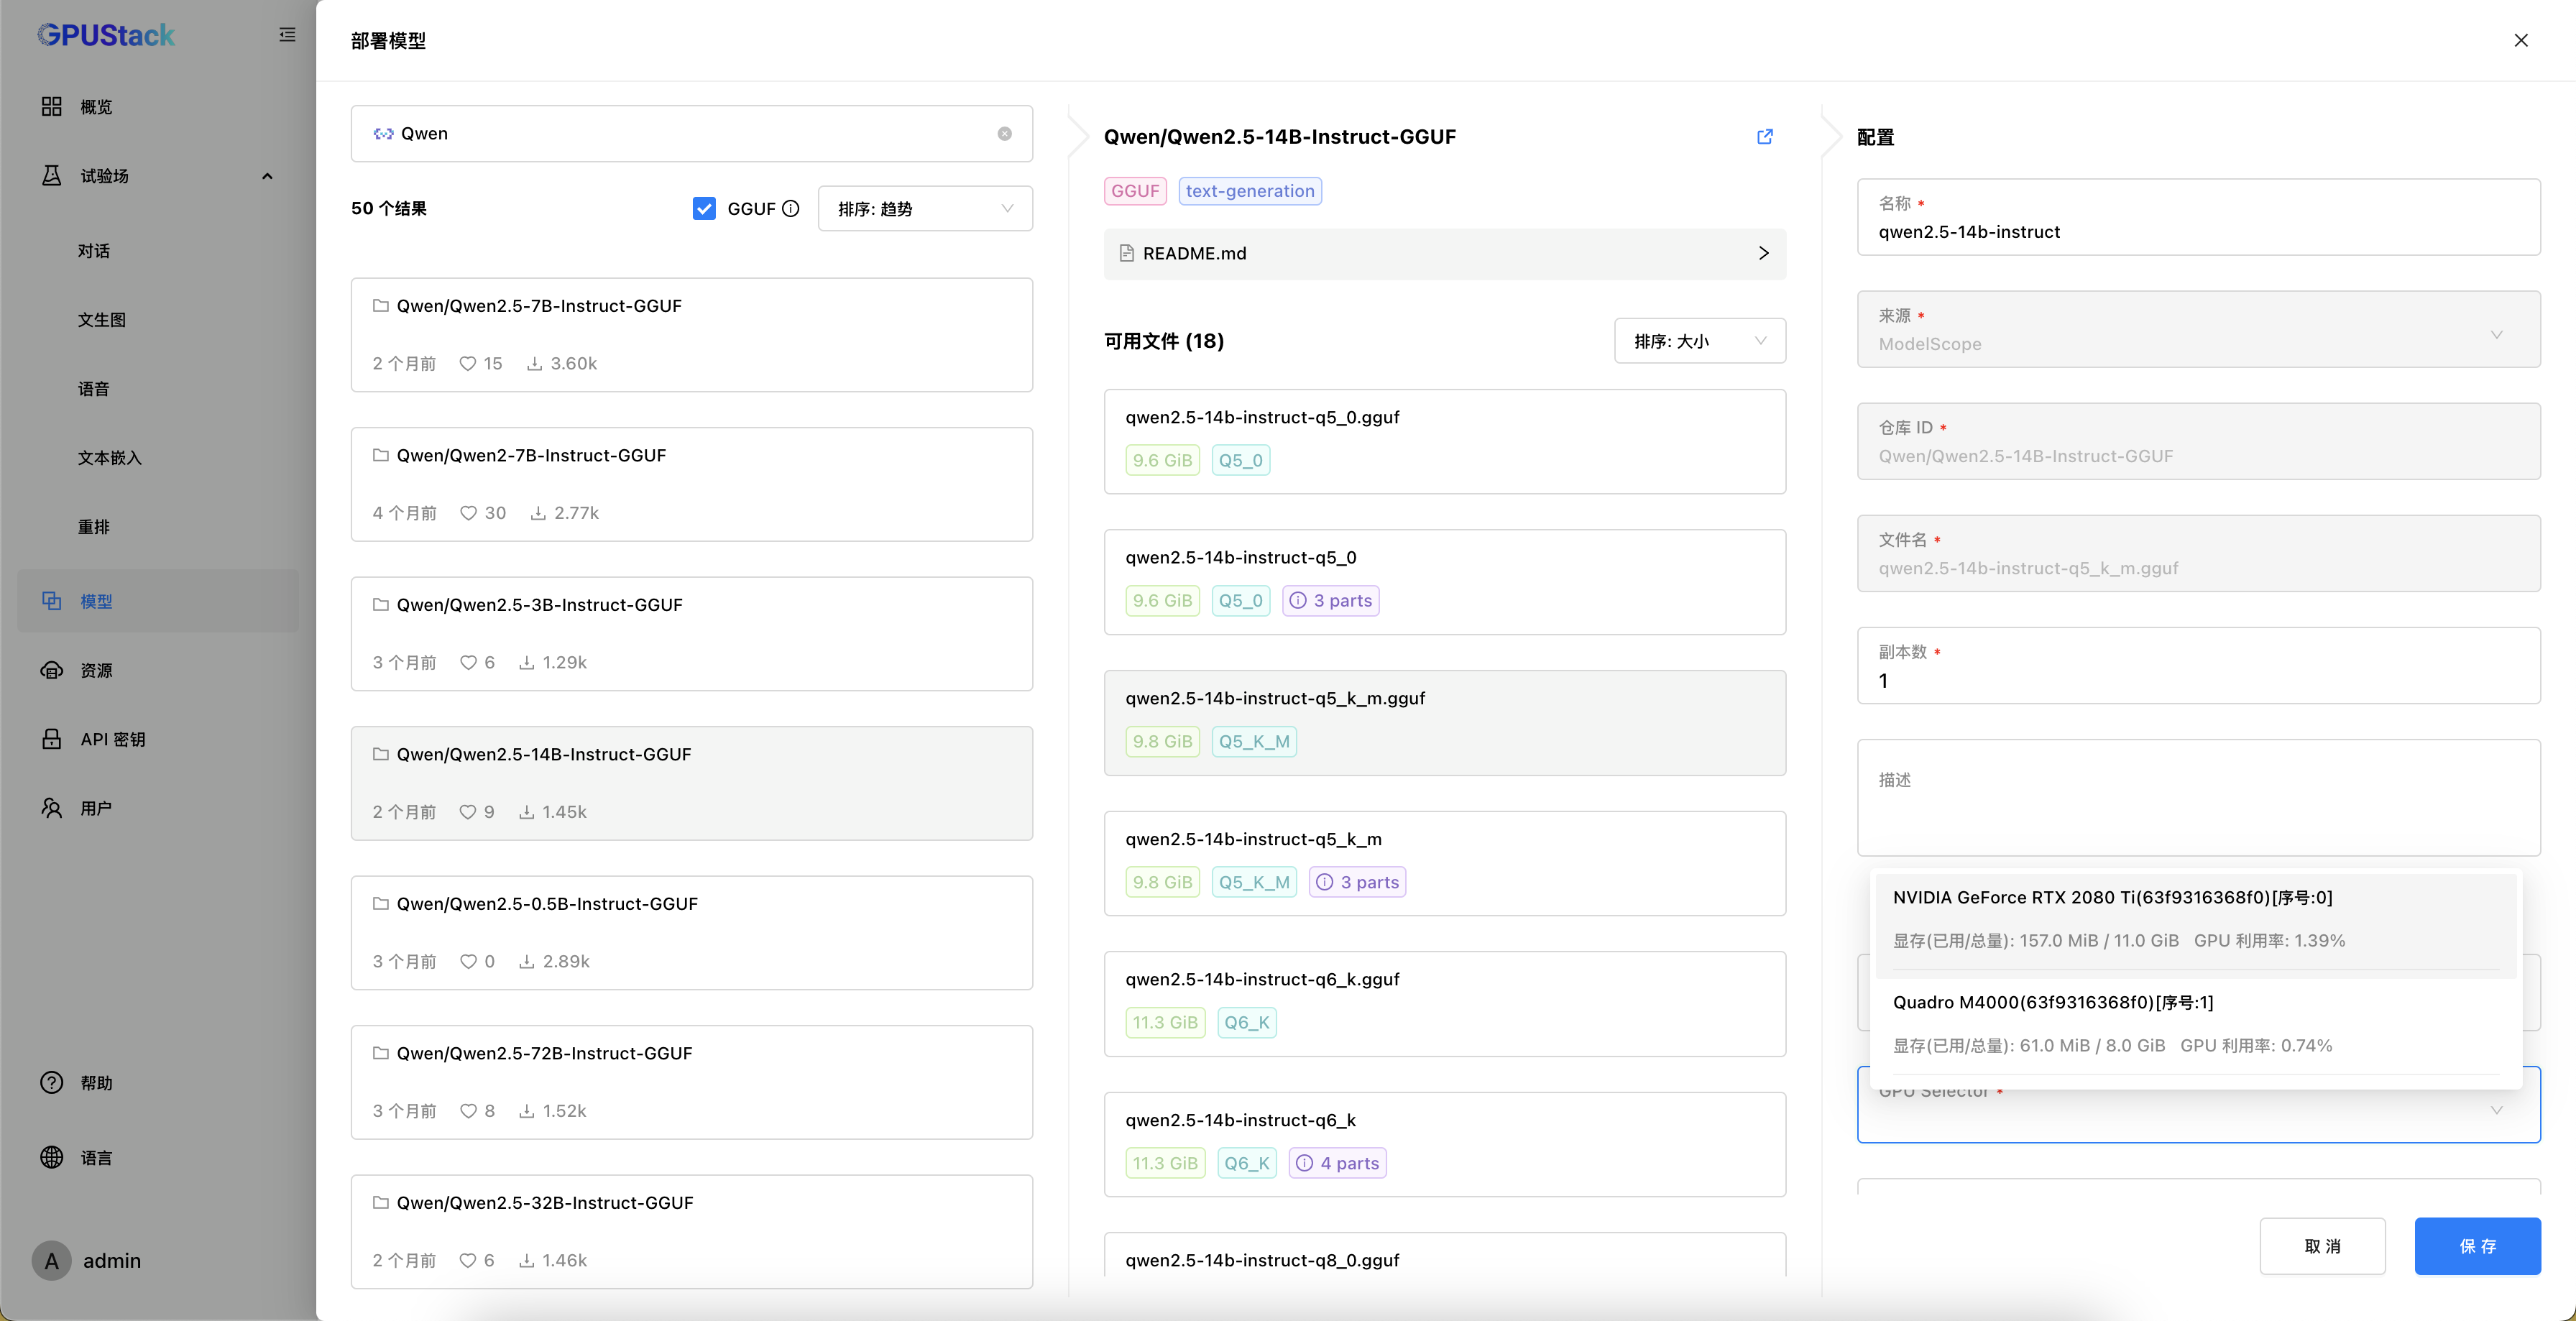Screen dimensions: 2576x1321
Task: Expand the README.md row
Action: (x=1762, y=254)
